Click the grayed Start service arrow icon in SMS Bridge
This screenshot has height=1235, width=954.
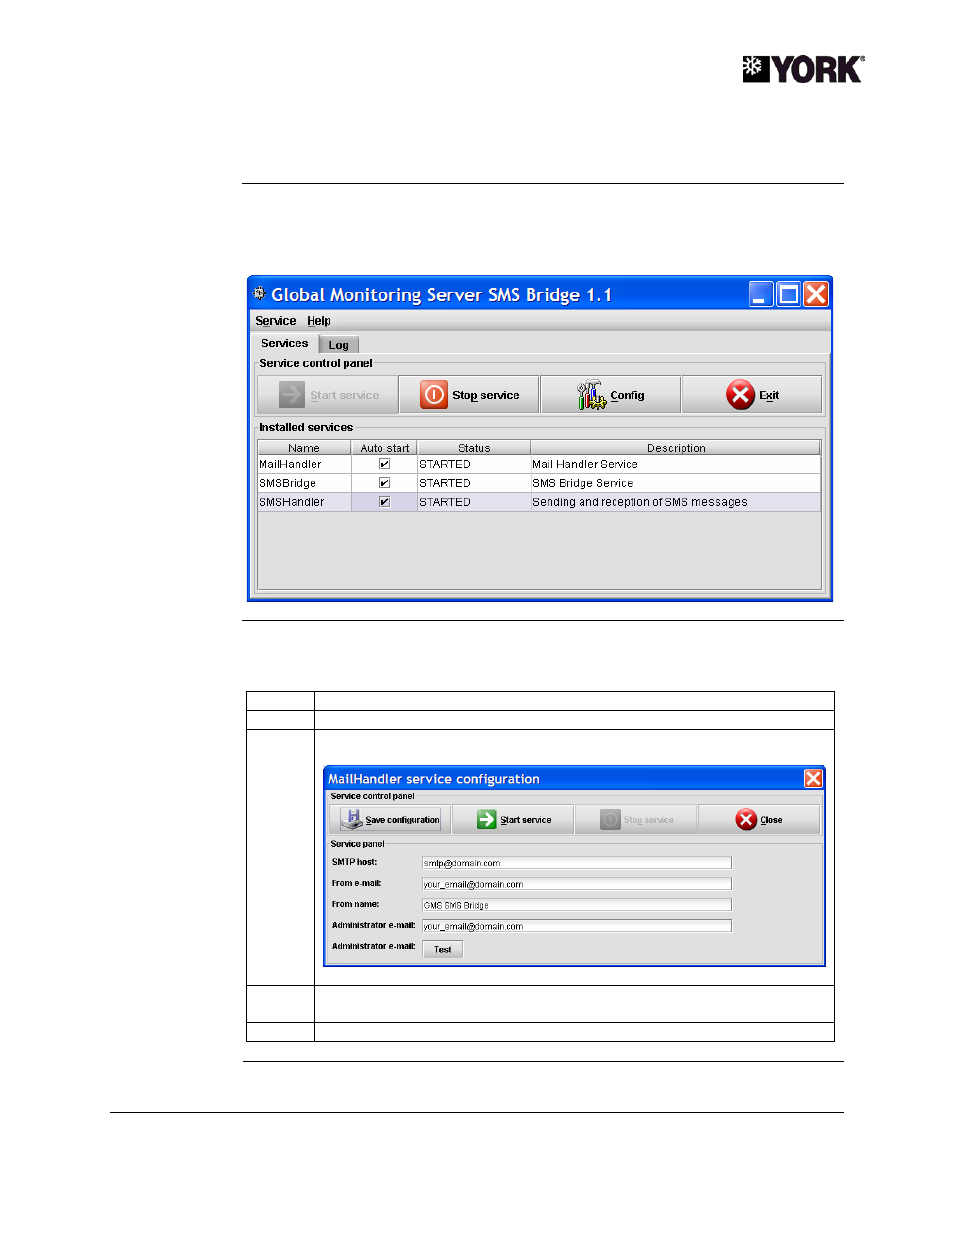click(x=292, y=395)
